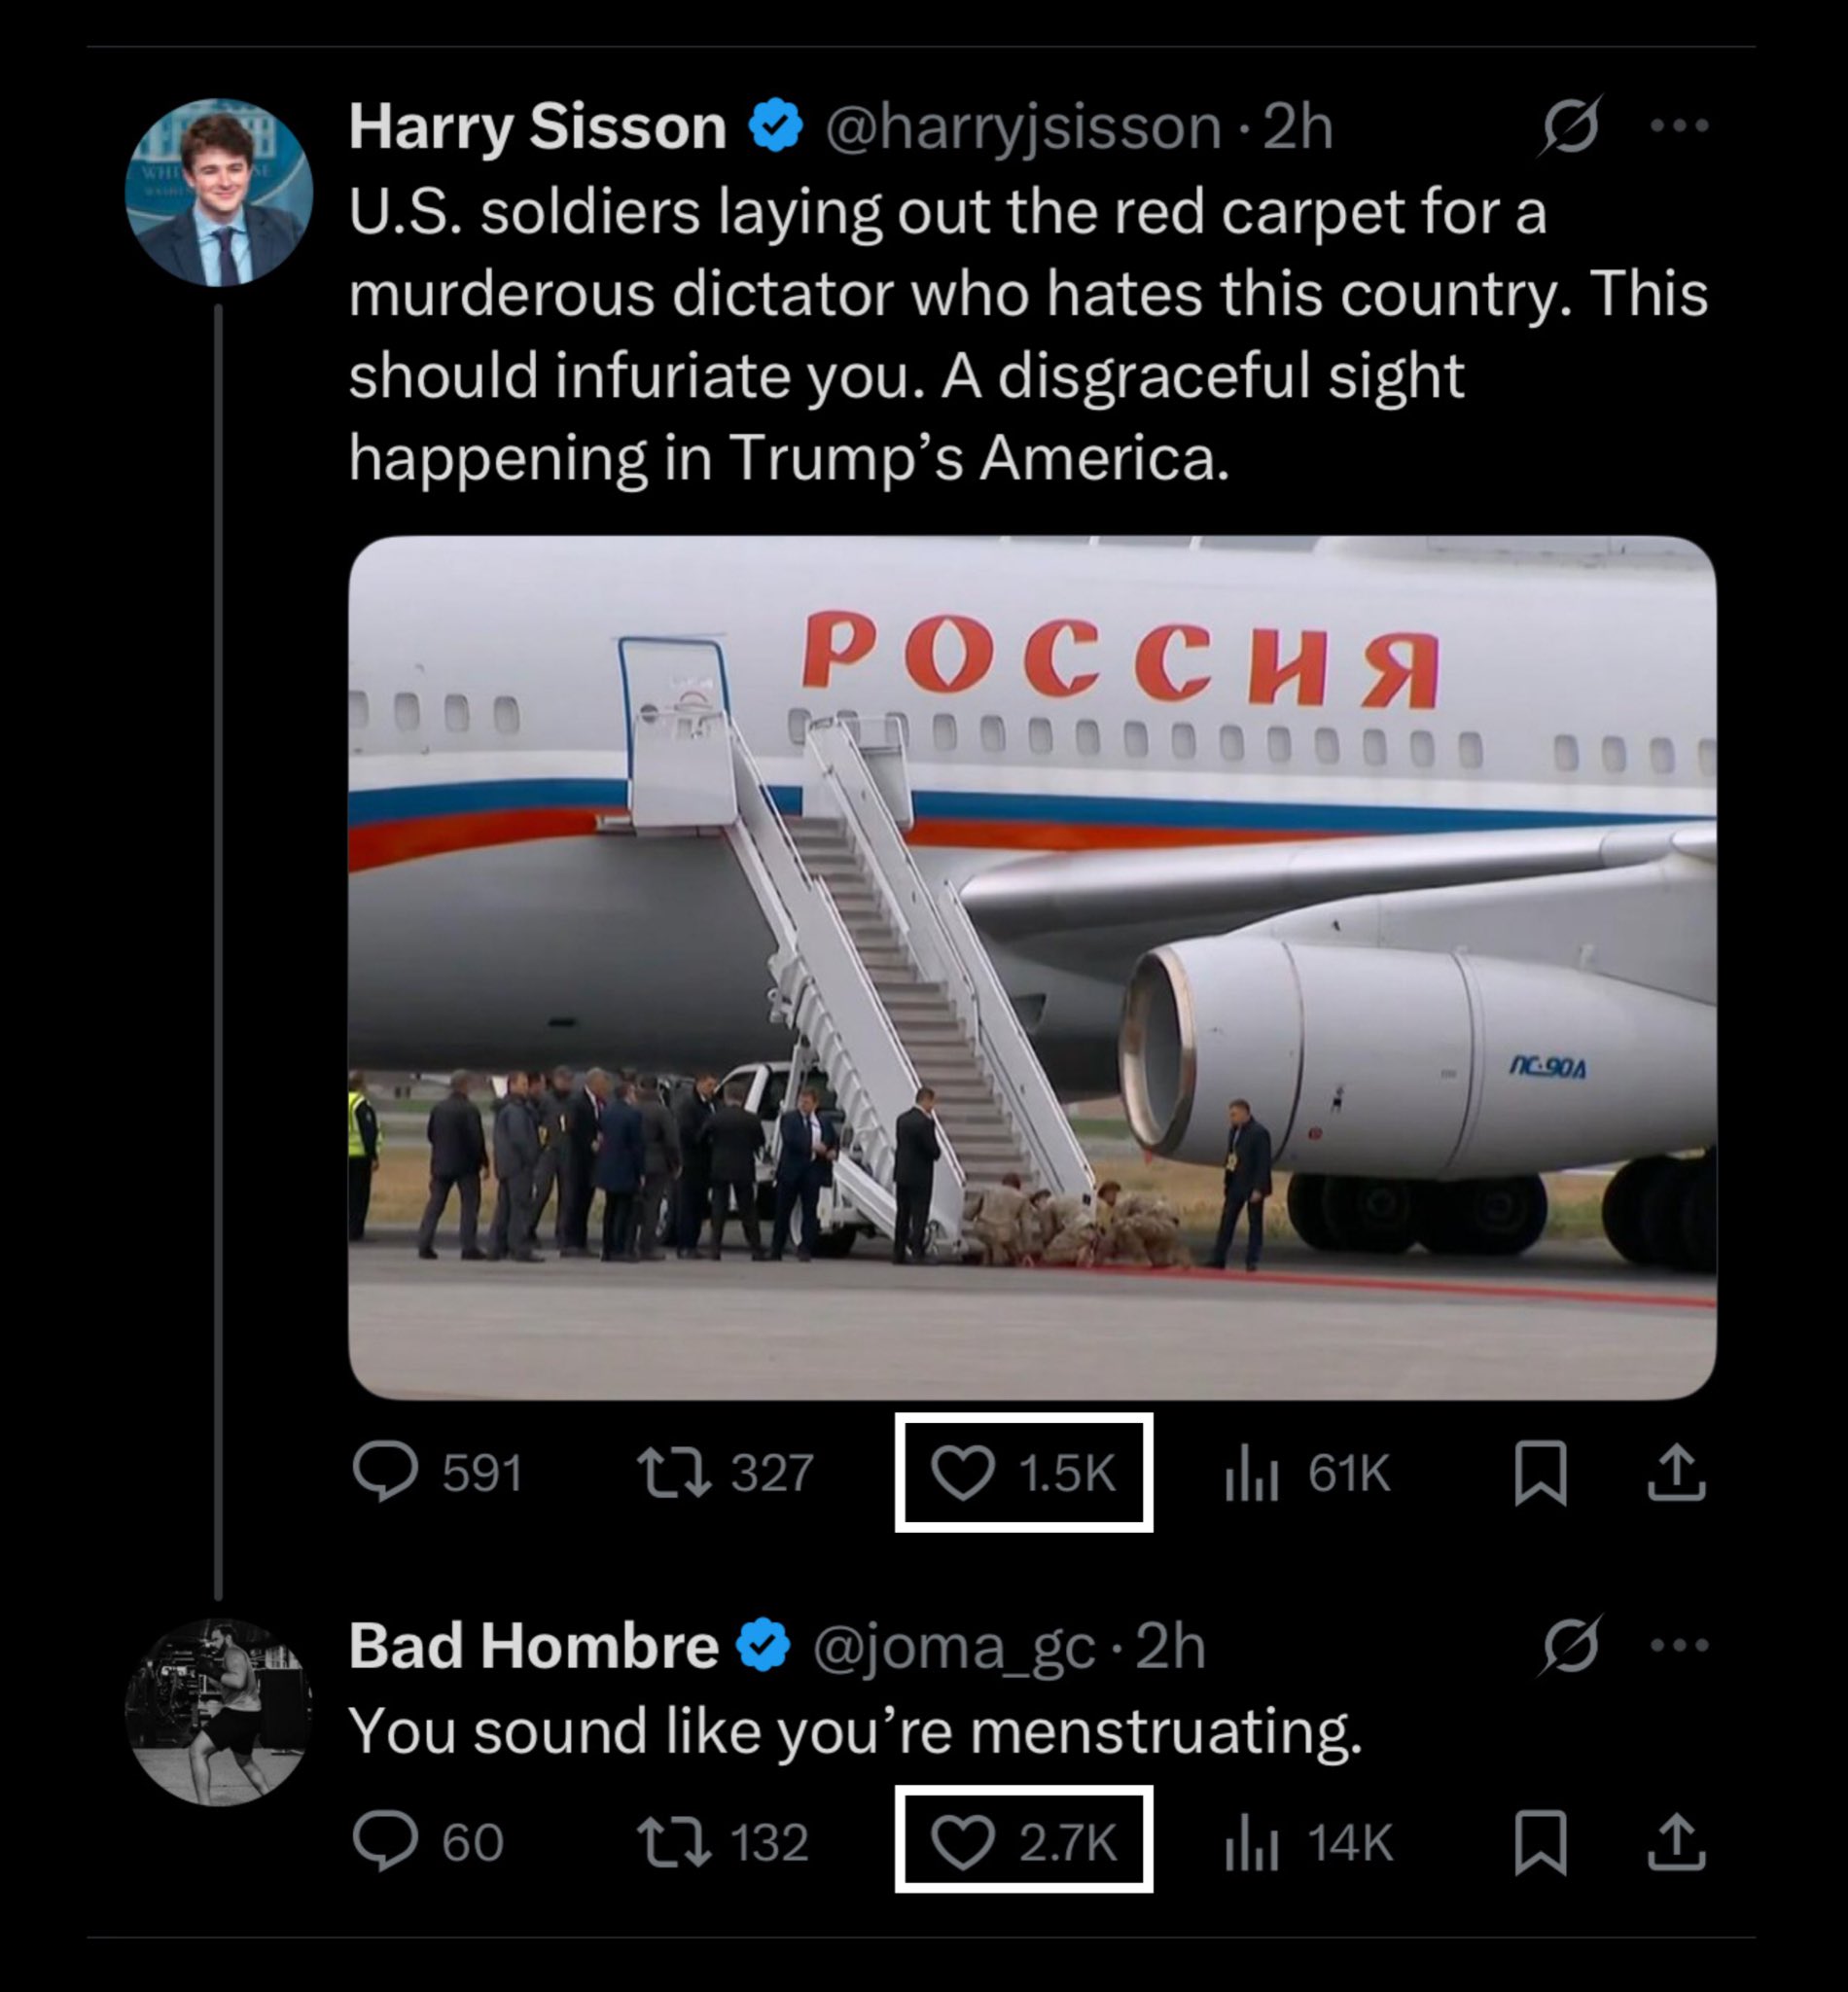Click Bad Hombre's profile picture
The width and height of the screenshot is (1848, 1992).
click(x=218, y=1712)
